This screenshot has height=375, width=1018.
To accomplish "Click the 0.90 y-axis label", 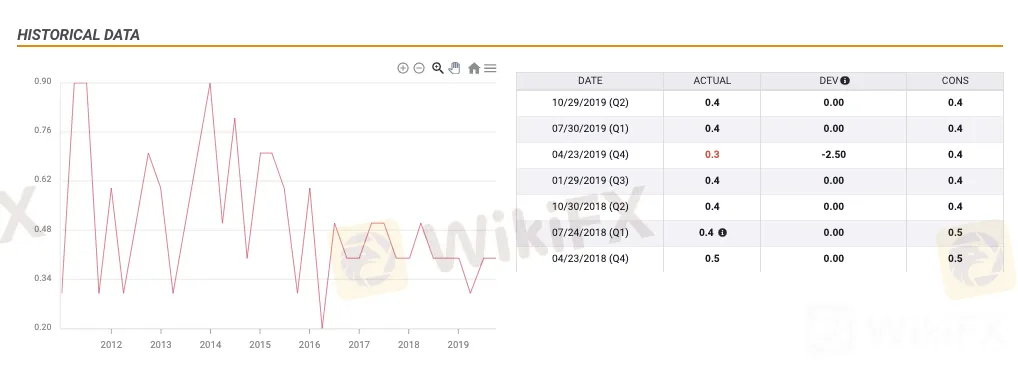I will (x=43, y=82).
